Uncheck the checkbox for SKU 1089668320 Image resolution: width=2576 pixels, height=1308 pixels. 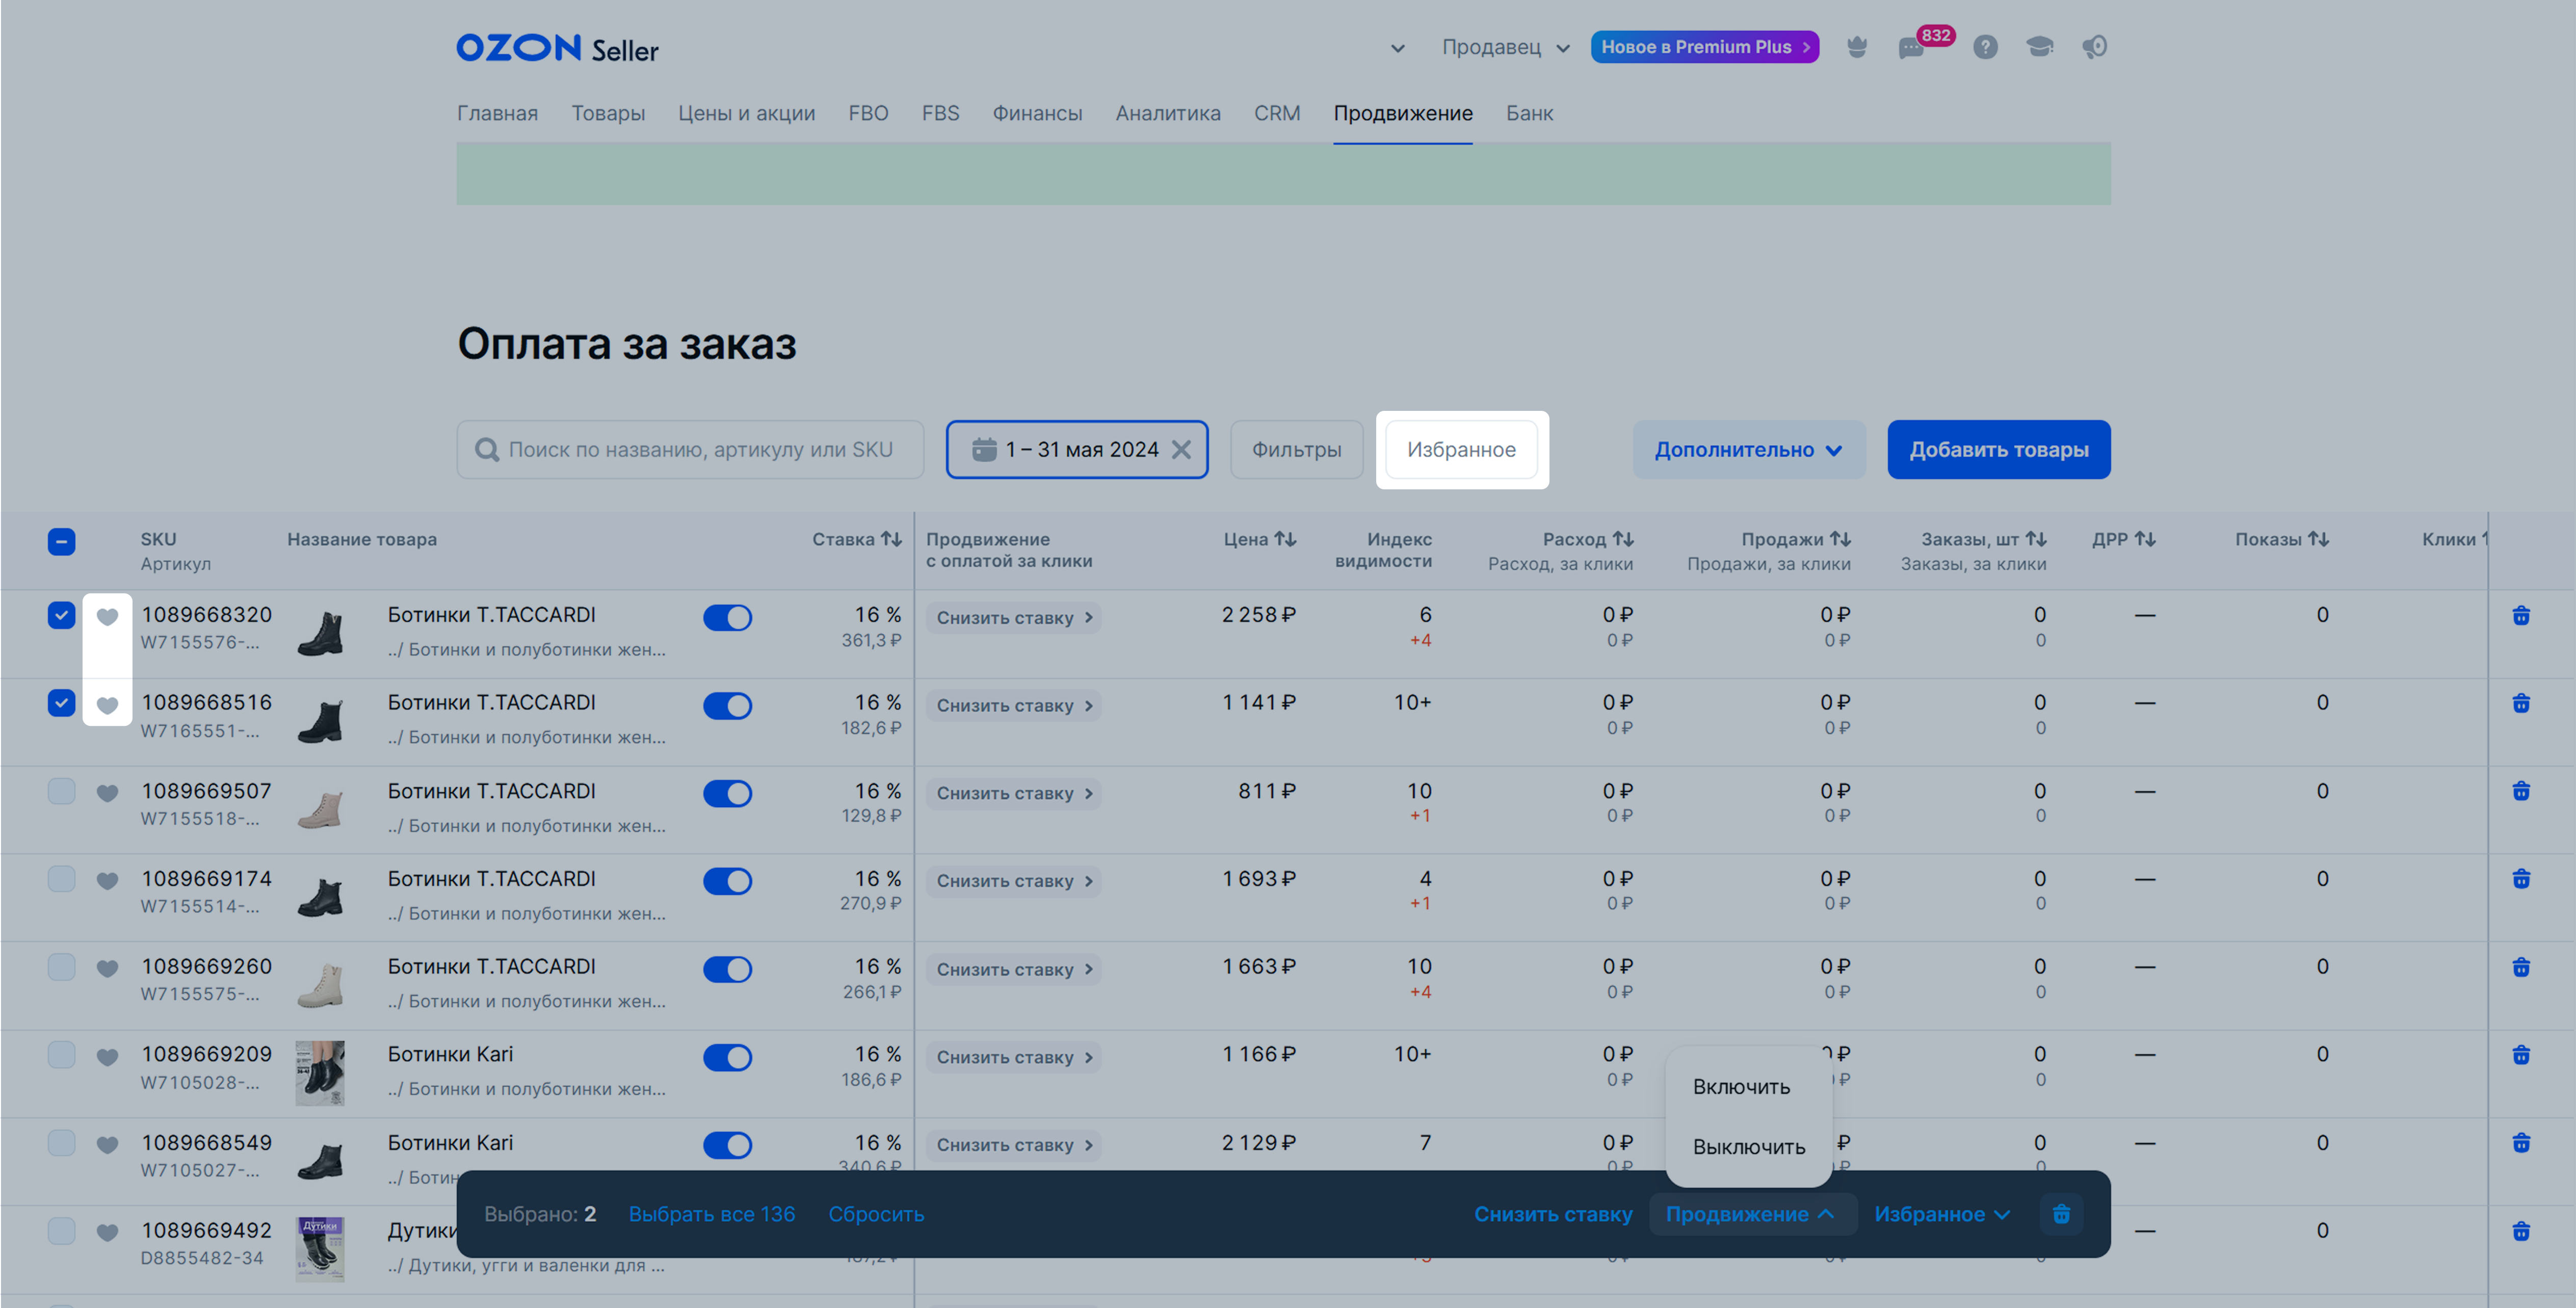click(61, 615)
